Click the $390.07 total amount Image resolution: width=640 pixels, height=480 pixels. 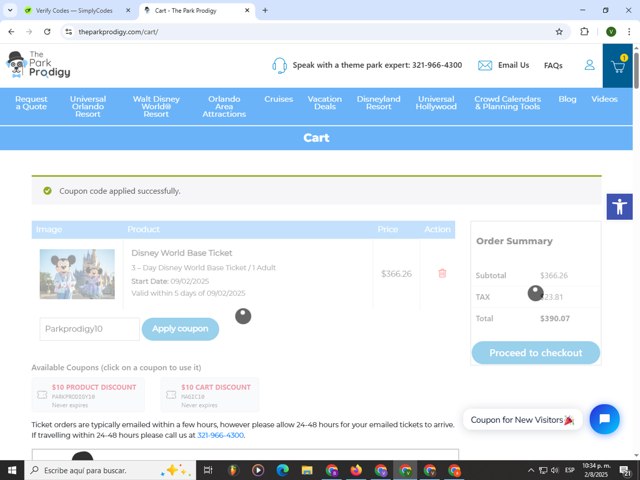pos(555,318)
